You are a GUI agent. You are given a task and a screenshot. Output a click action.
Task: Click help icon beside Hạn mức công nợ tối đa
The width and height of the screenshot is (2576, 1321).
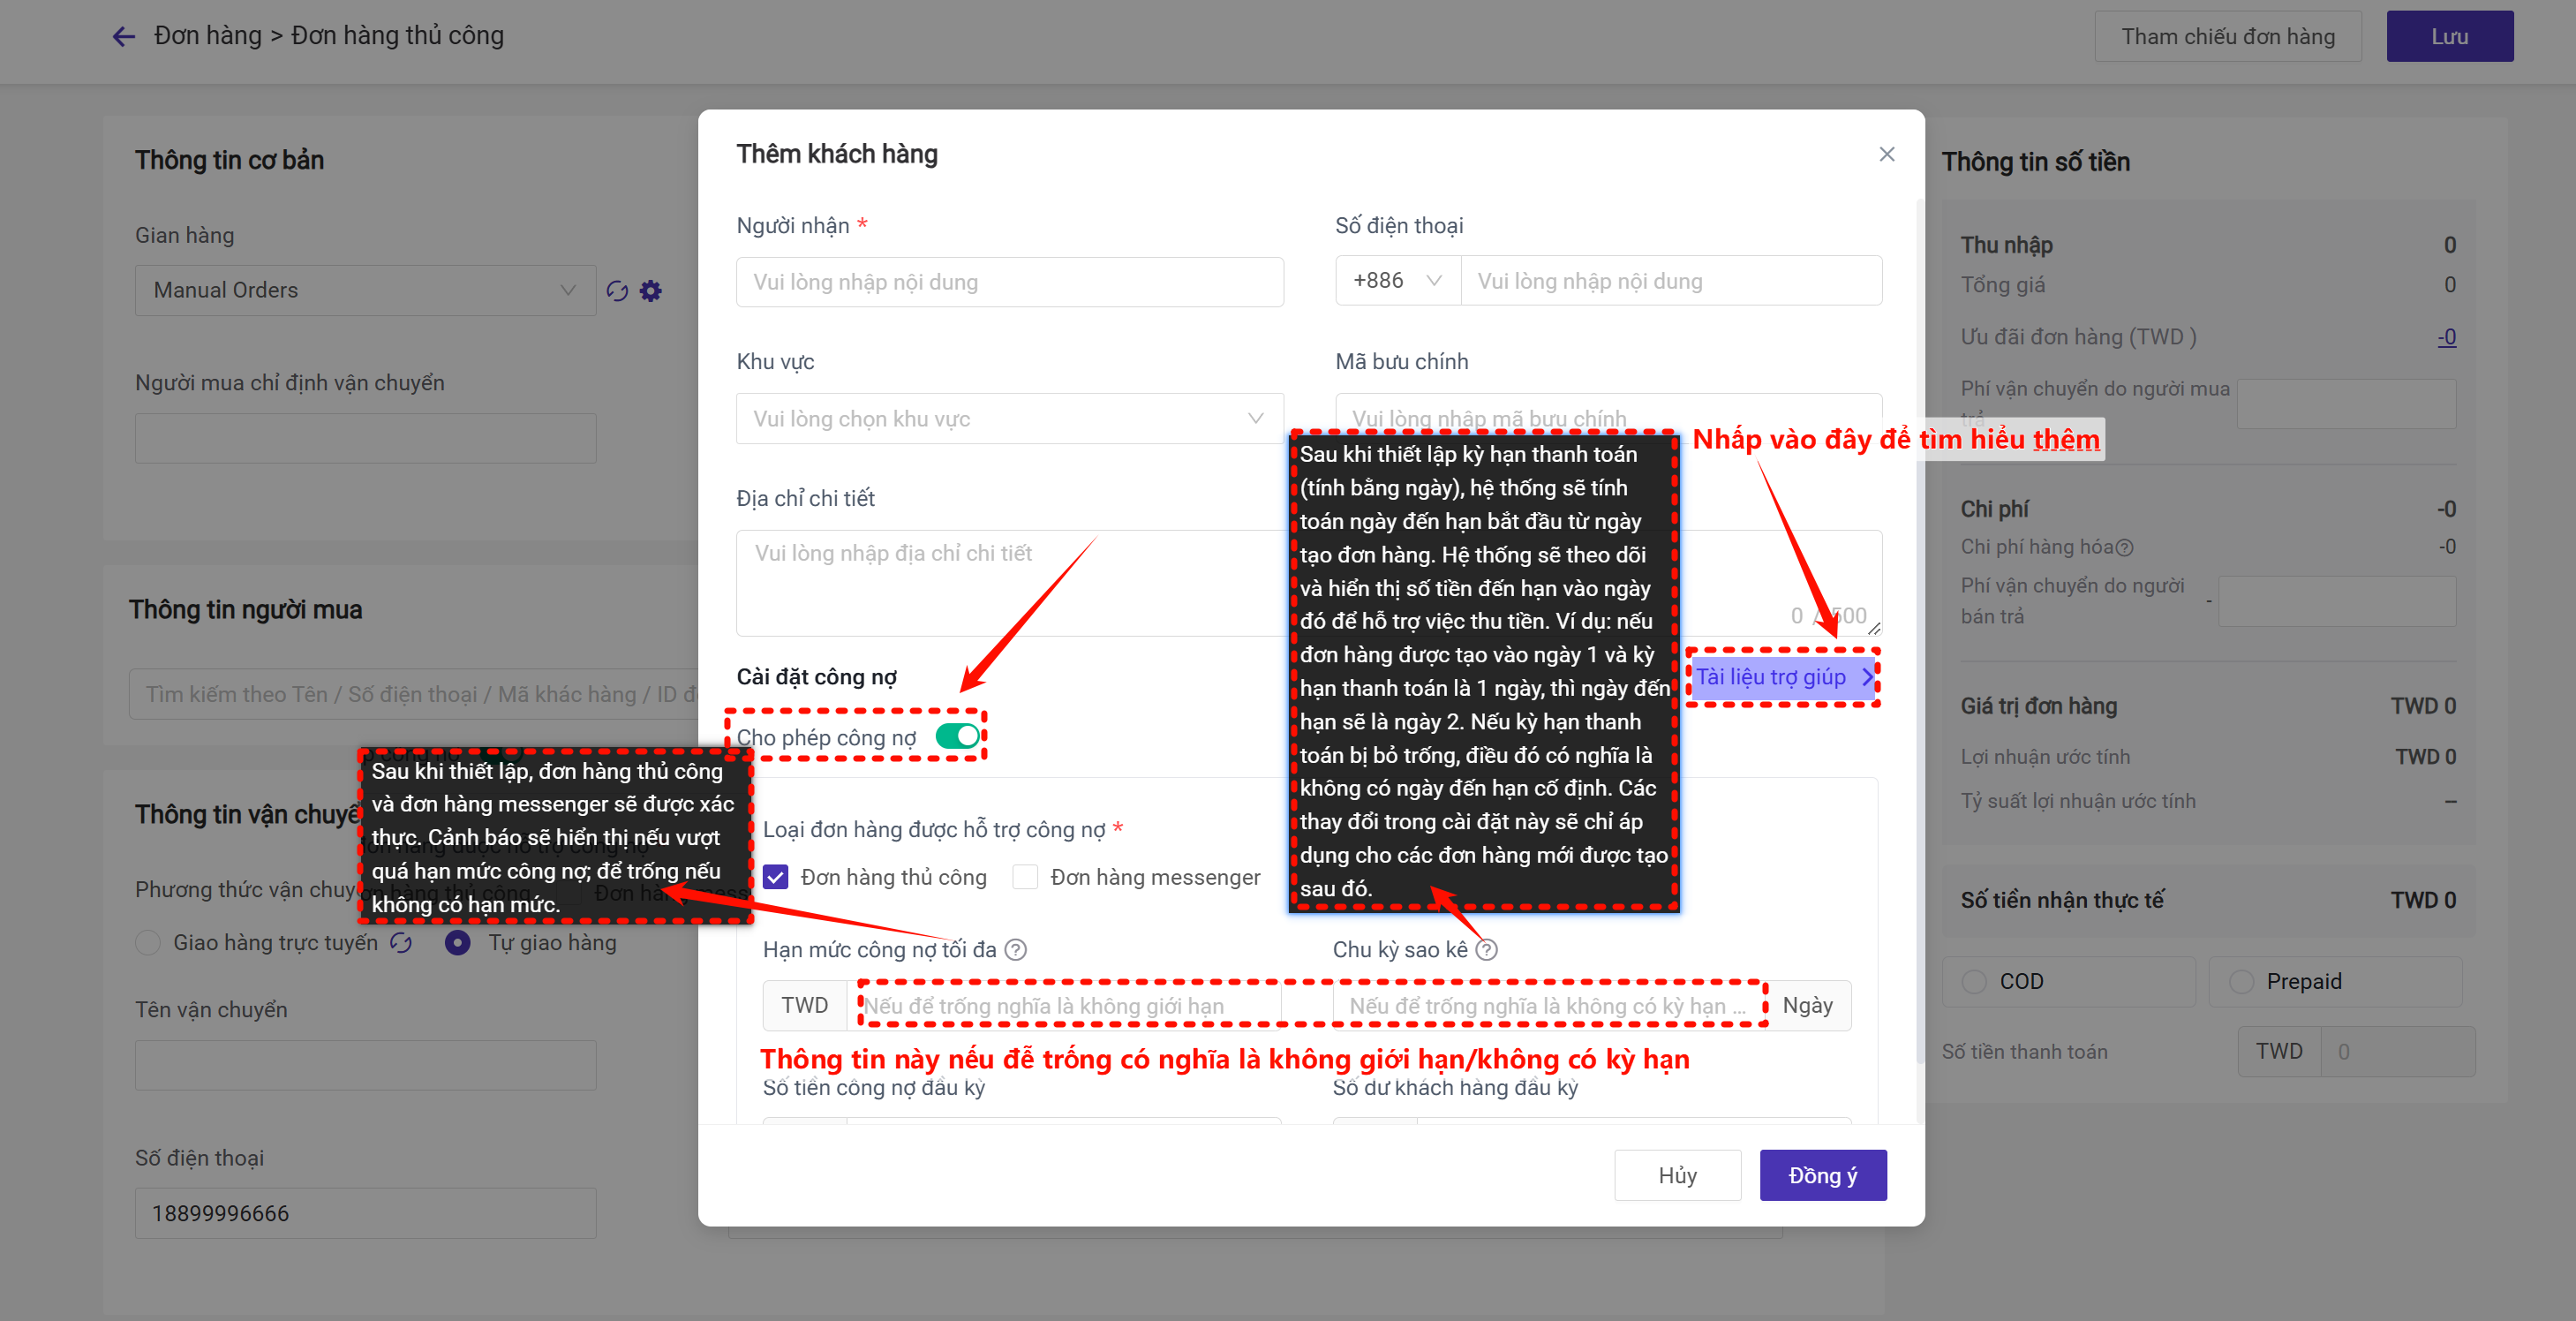(x=1016, y=949)
